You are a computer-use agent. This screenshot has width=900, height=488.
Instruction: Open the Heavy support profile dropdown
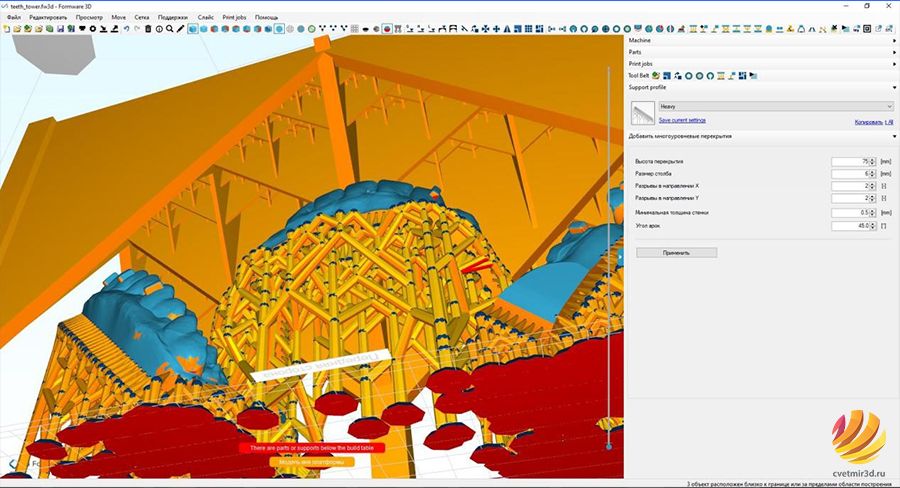[776, 106]
